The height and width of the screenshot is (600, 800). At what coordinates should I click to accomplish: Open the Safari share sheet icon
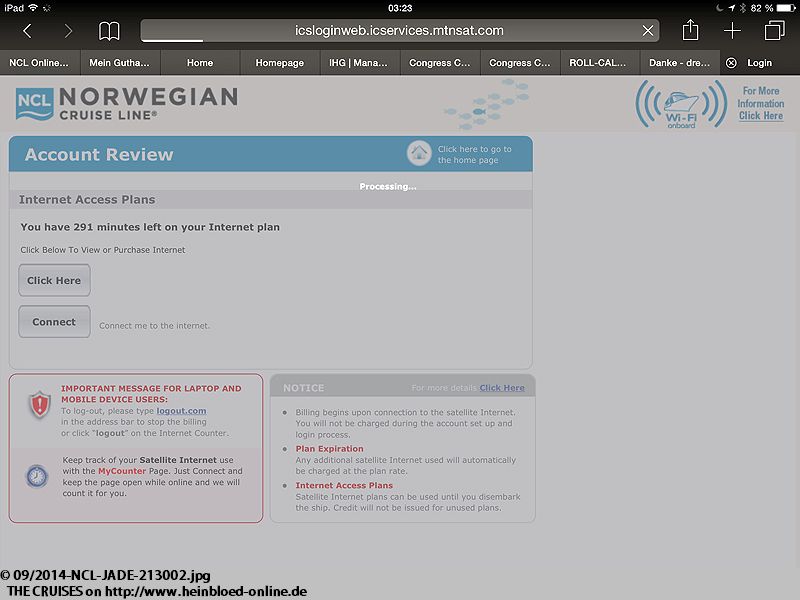tap(690, 30)
